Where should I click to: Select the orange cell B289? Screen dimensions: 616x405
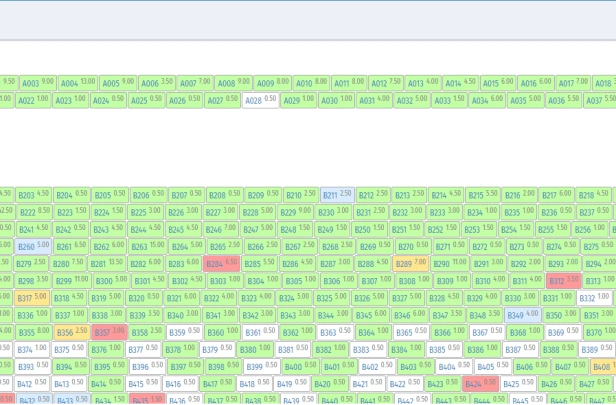(410, 264)
